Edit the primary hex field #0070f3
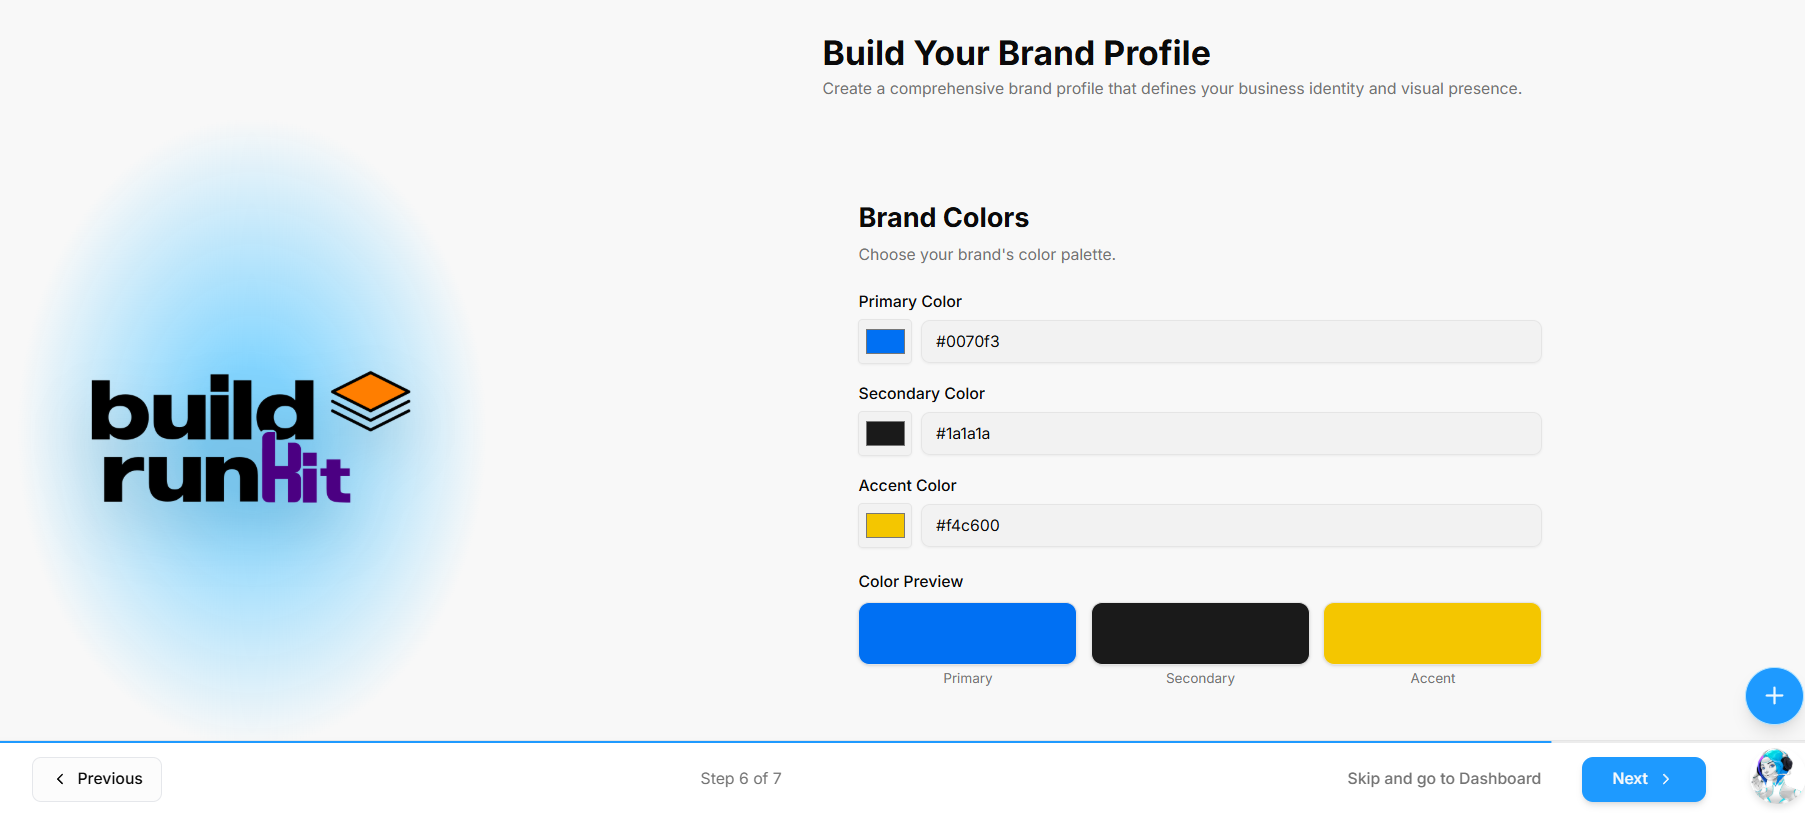 pyautogui.click(x=1231, y=342)
